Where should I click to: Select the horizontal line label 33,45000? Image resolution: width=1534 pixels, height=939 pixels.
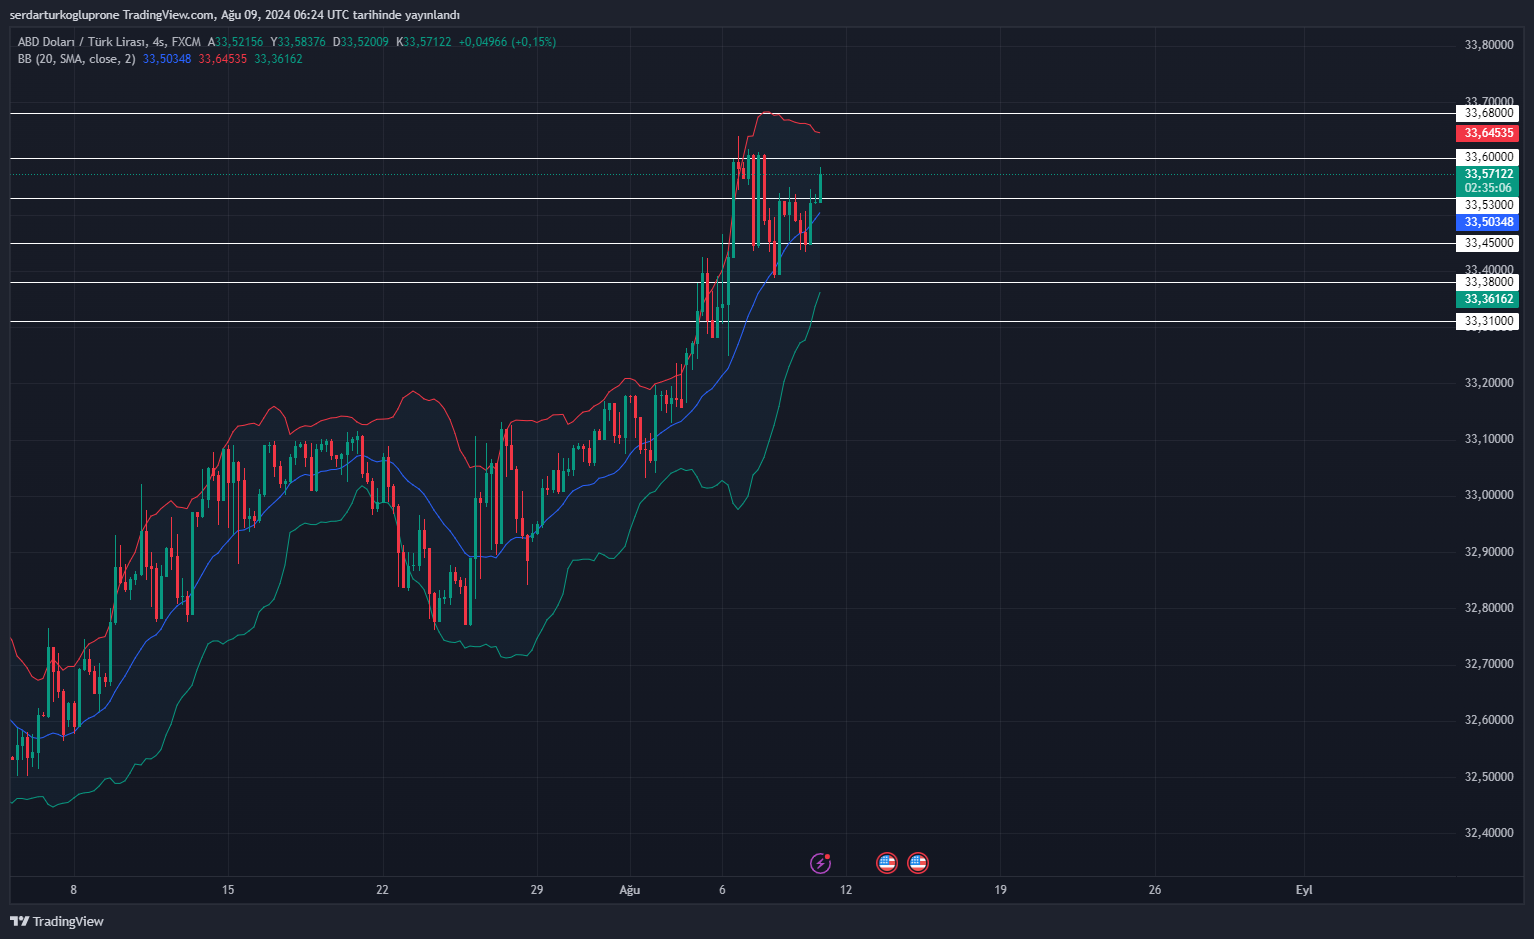pyautogui.click(x=1488, y=243)
